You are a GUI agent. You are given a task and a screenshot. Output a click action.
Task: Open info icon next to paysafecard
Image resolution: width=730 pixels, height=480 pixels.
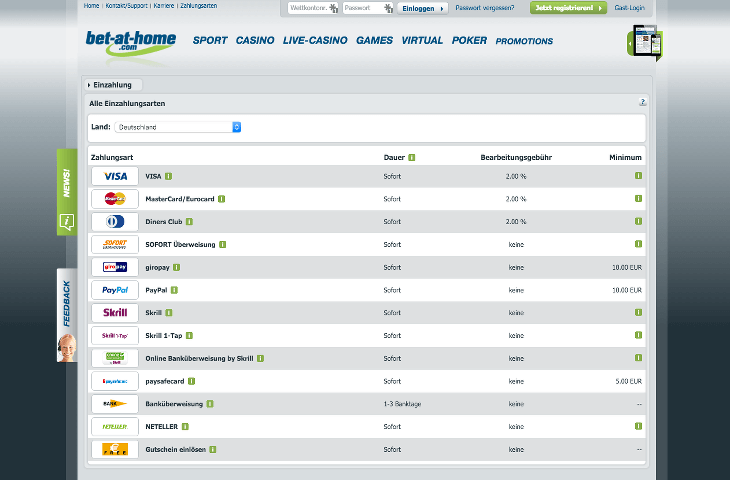191,381
